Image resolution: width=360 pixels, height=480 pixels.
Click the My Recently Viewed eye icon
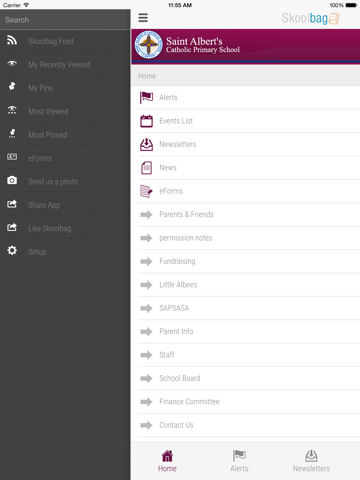(x=12, y=63)
